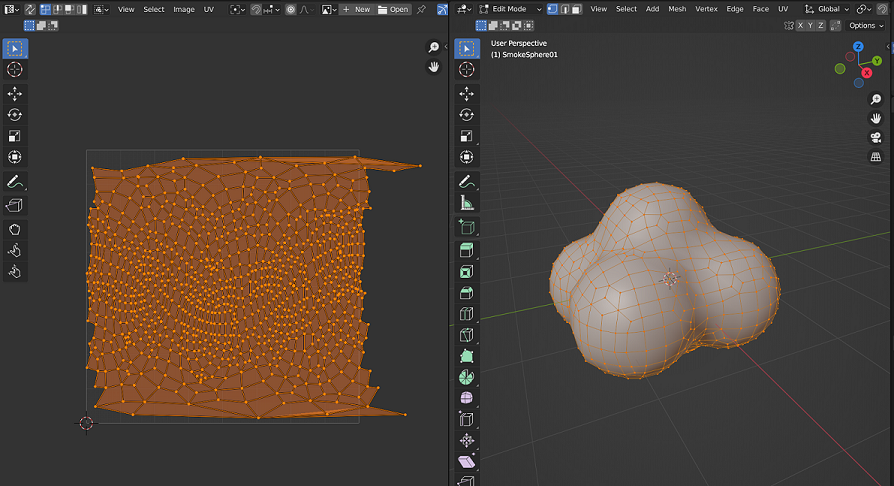Viewport: 894px width, 486px height.
Task: Switch to orthographic/perspective grid icon
Action: pyautogui.click(x=876, y=158)
